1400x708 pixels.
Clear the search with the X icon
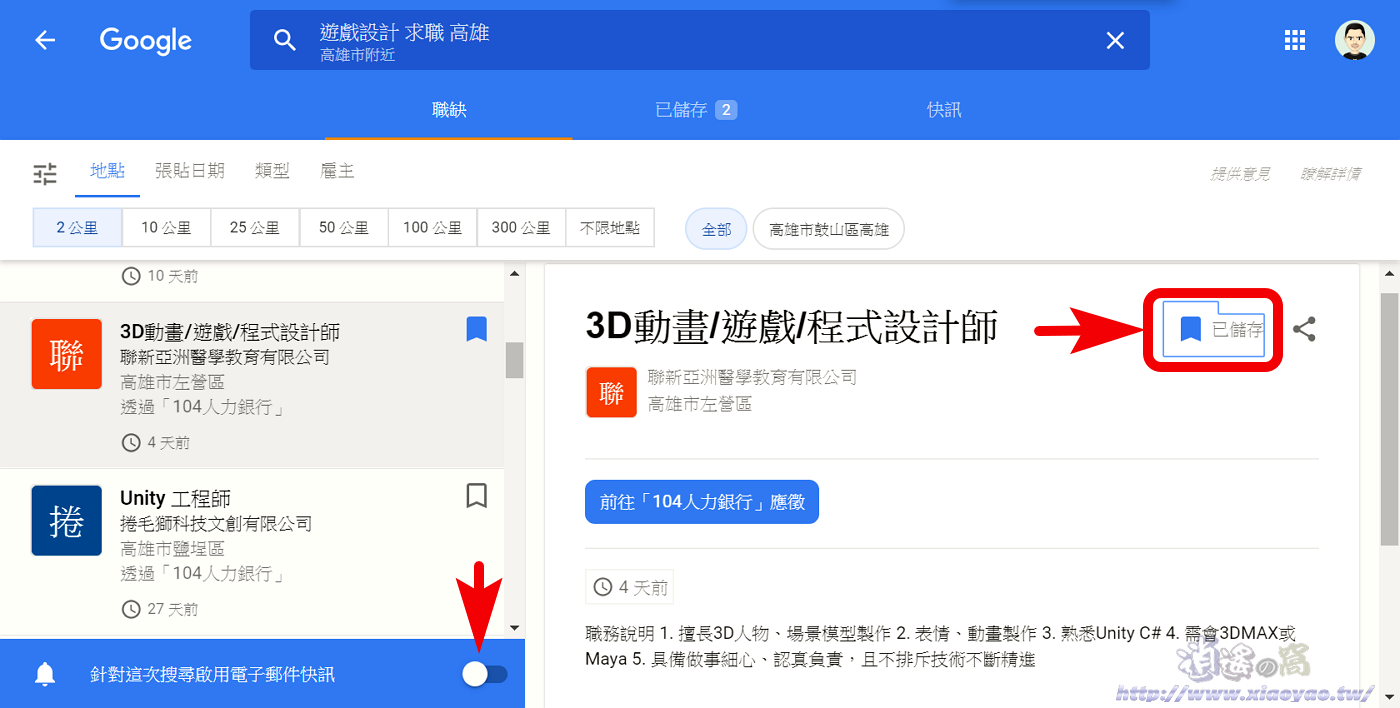[x=1115, y=40]
